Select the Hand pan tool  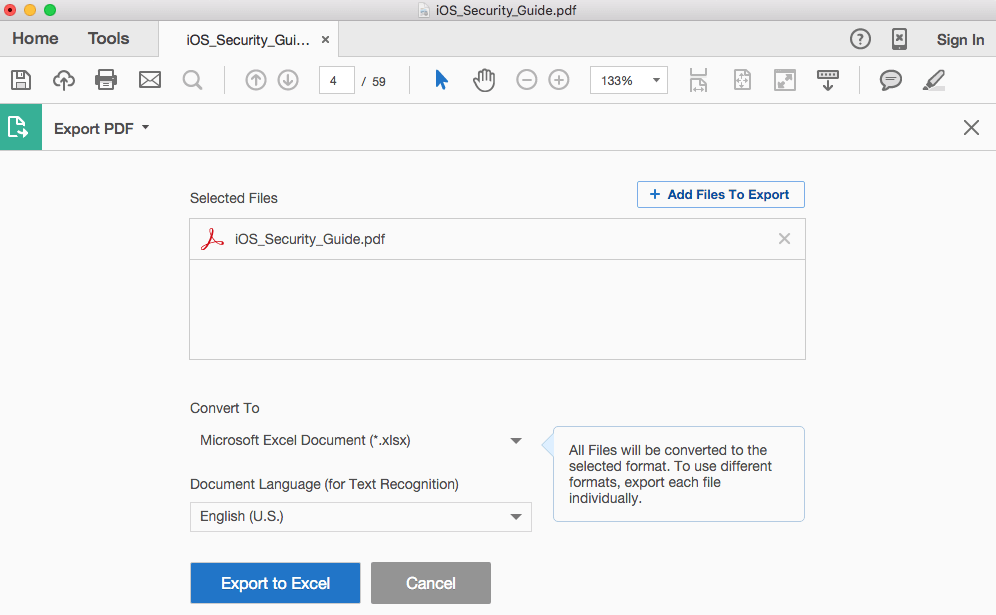484,80
